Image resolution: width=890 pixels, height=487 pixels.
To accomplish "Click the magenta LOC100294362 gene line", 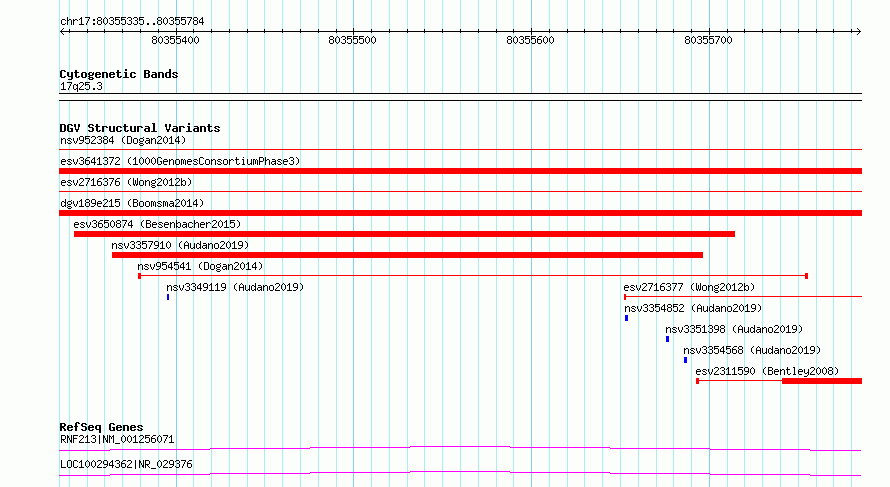I will (460, 473).
